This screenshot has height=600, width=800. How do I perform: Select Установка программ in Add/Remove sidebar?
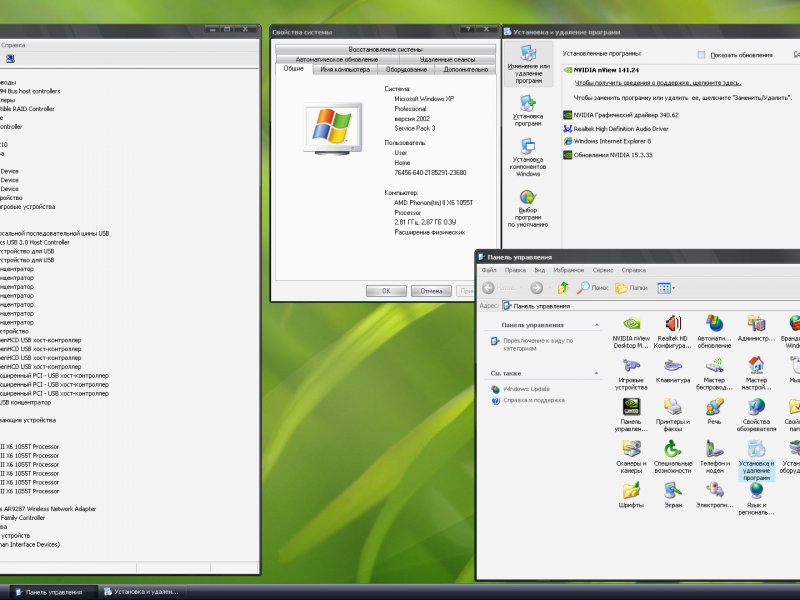[528, 110]
